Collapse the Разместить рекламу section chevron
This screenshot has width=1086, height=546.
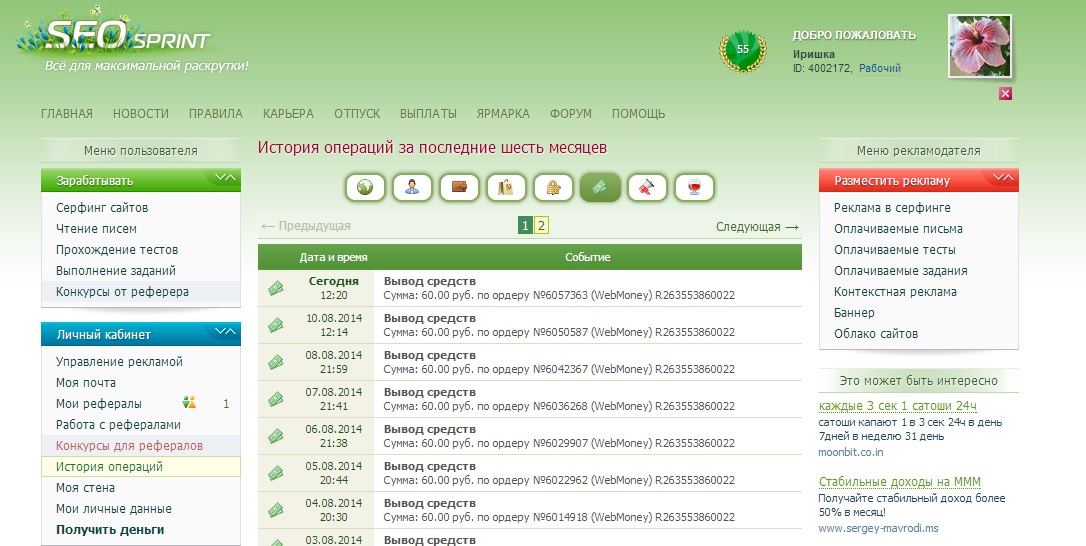(1003, 179)
